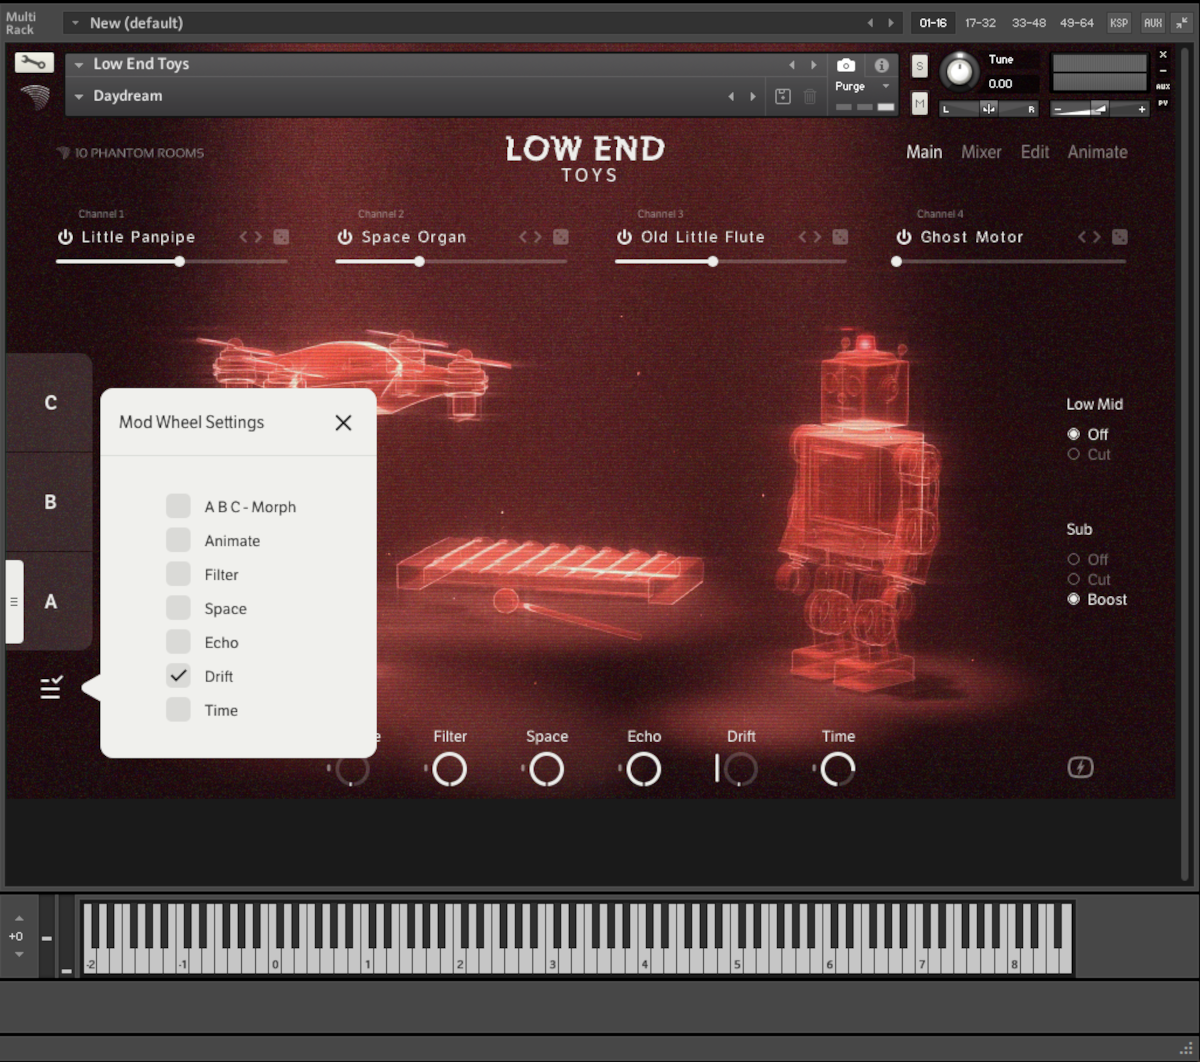This screenshot has width=1200, height=1062.
Task: Click the Mod Wheel settings list icon
Action: (51, 687)
